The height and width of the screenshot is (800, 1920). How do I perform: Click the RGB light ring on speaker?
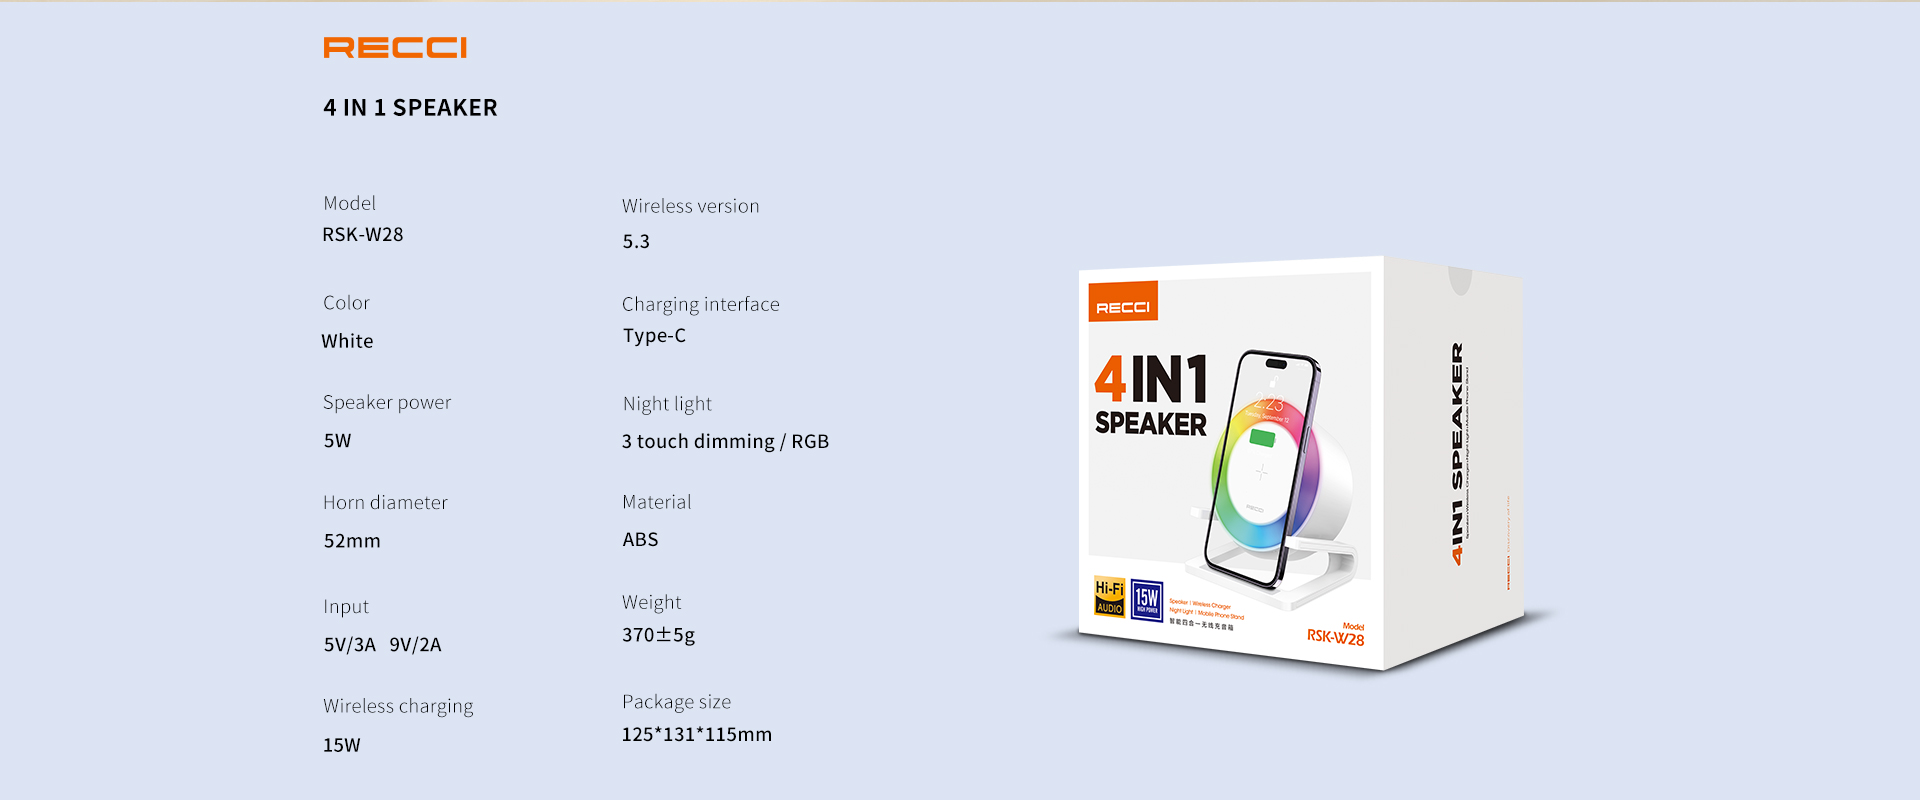(1265, 475)
